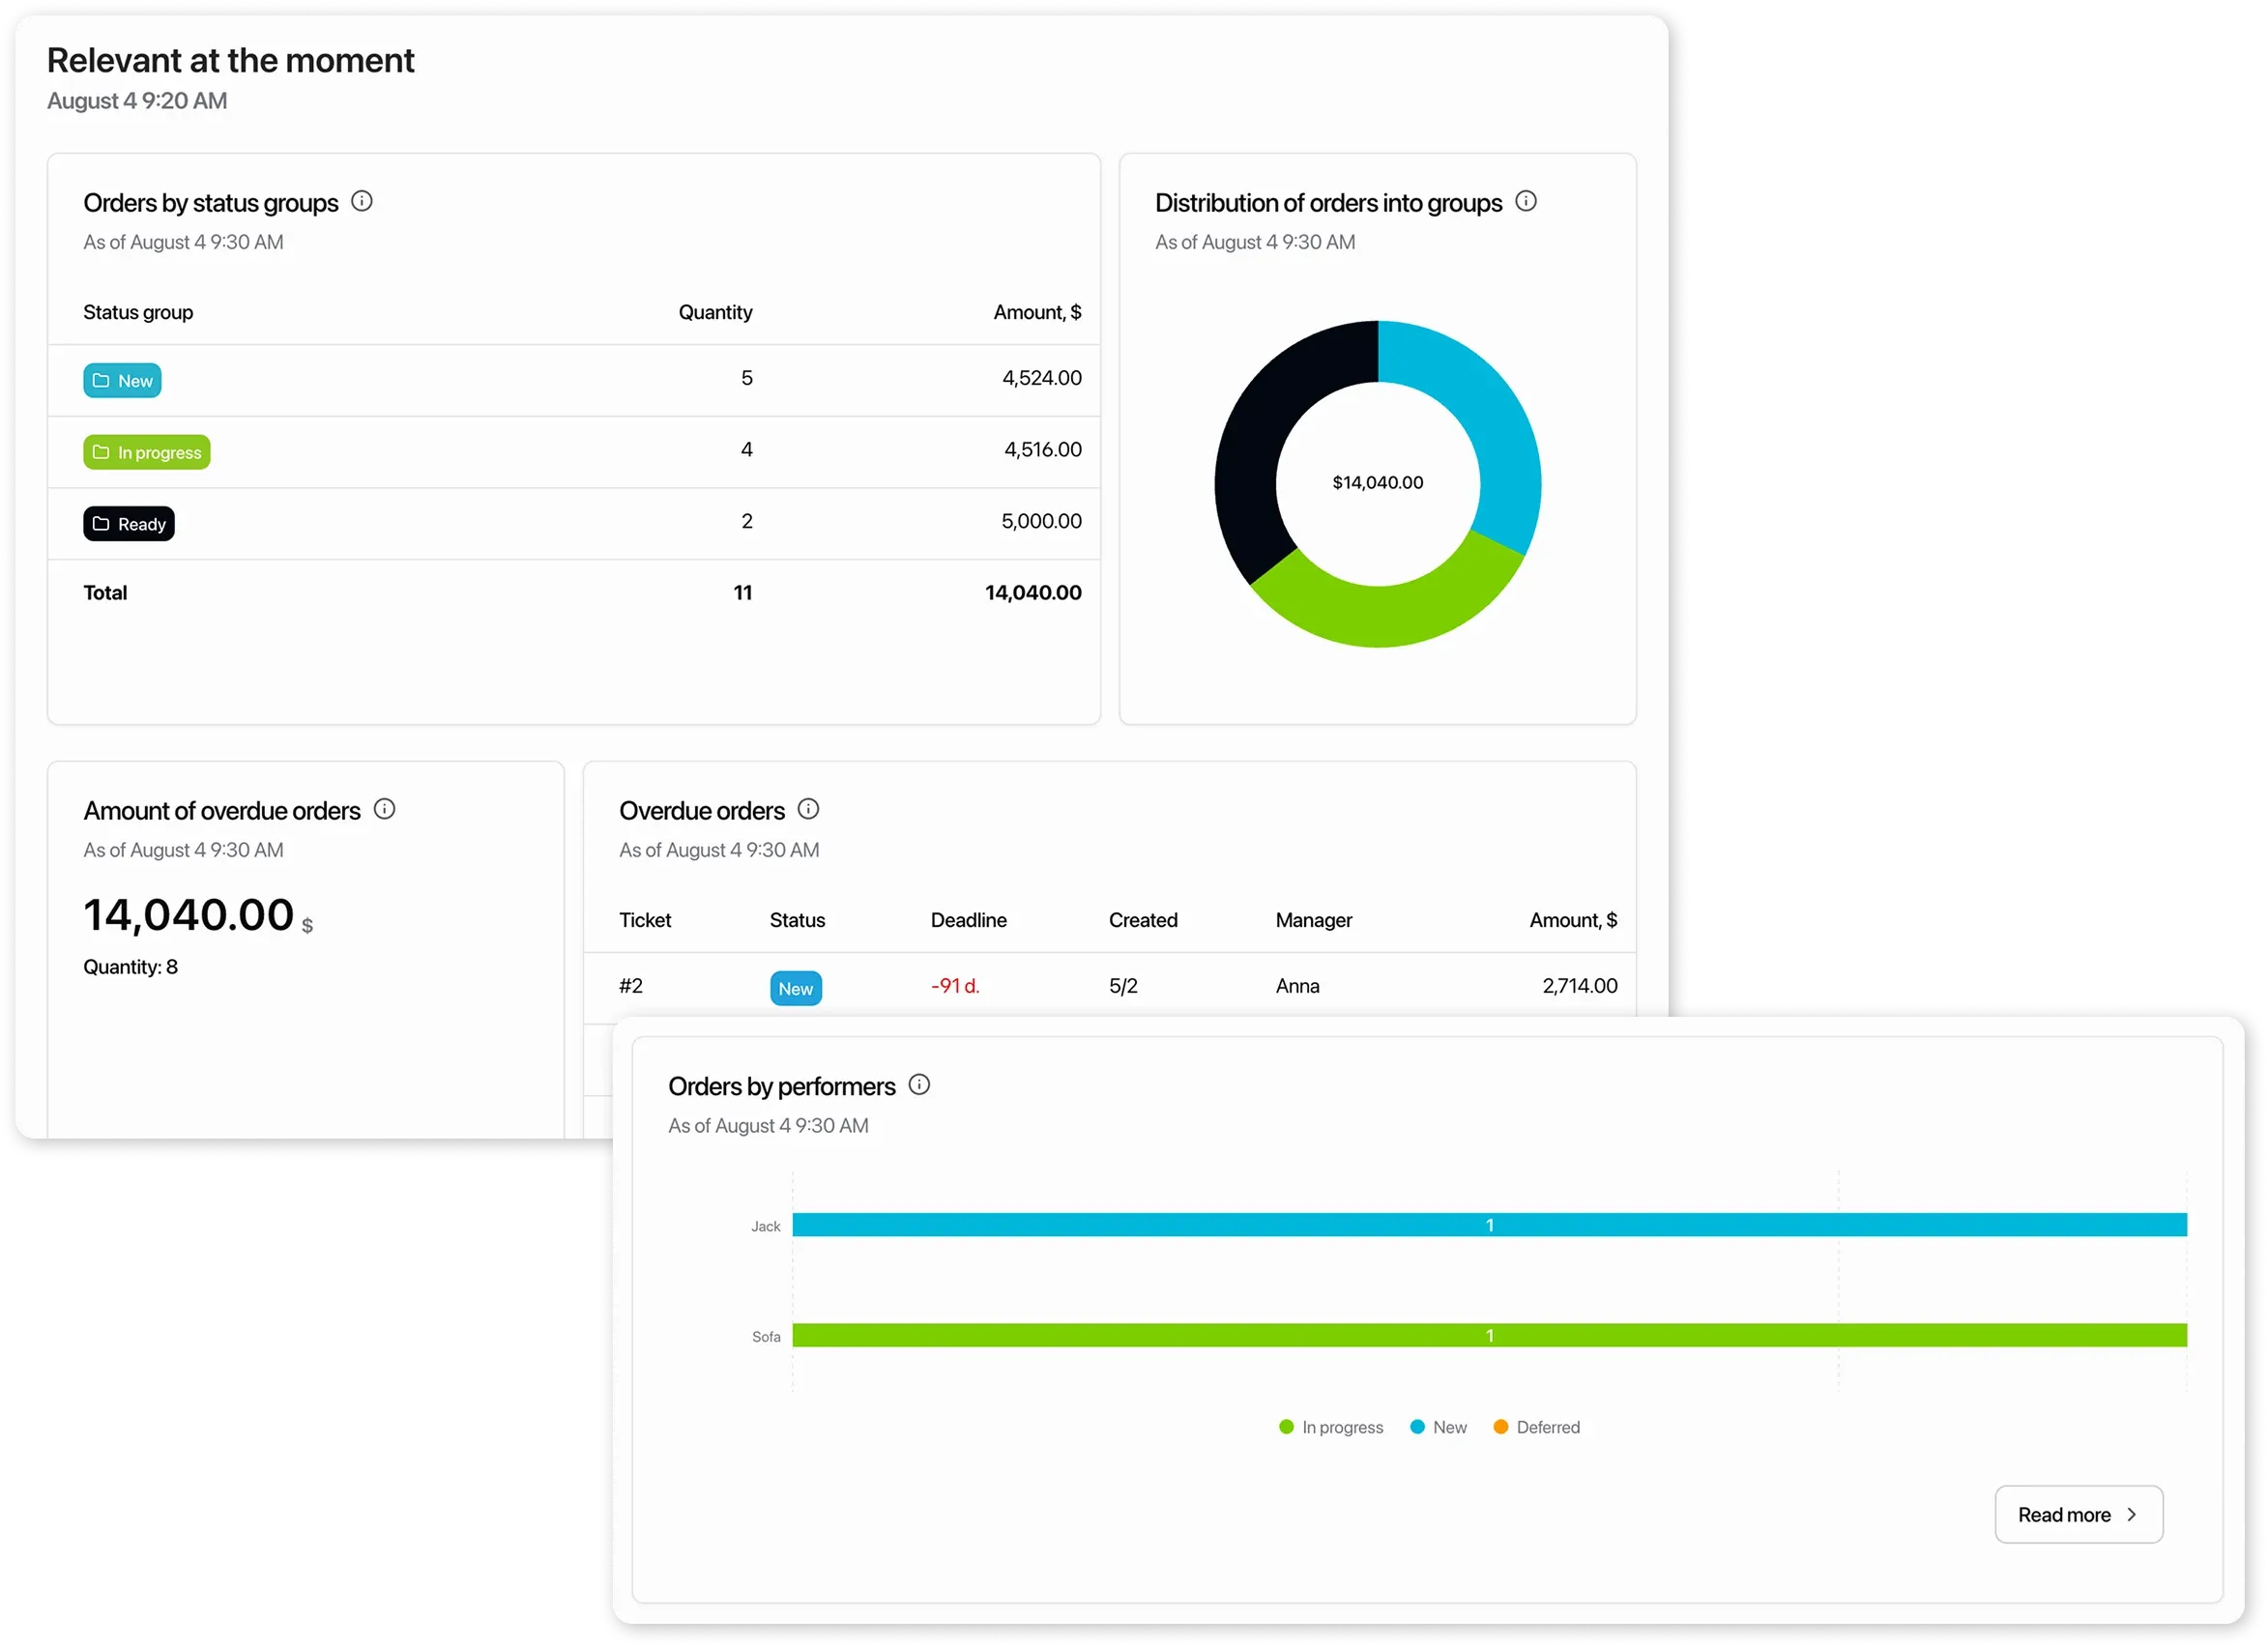Click the Read more button
The height and width of the screenshot is (1647, 2268).
pyautogui.click(x=2079, y=1514)
